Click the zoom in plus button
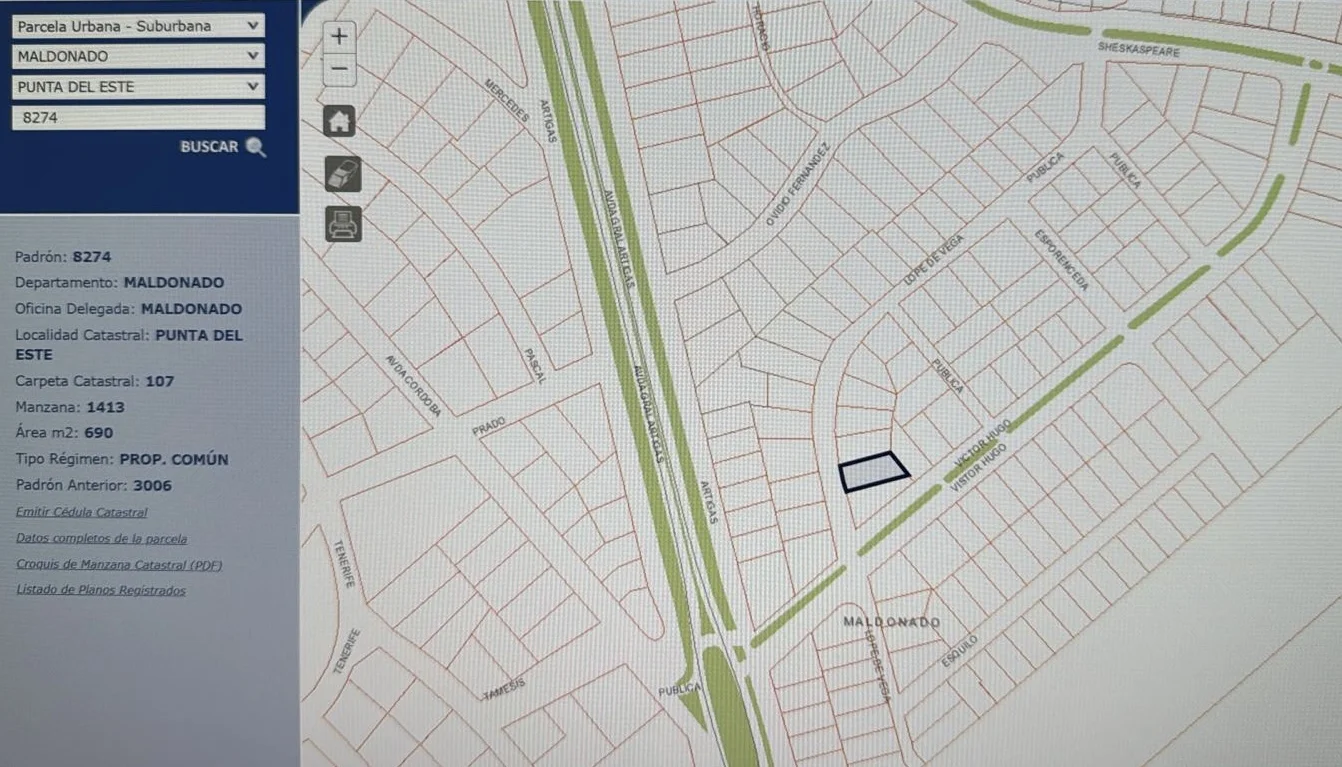Viewport: 1342px width, 767px height. 340,36
